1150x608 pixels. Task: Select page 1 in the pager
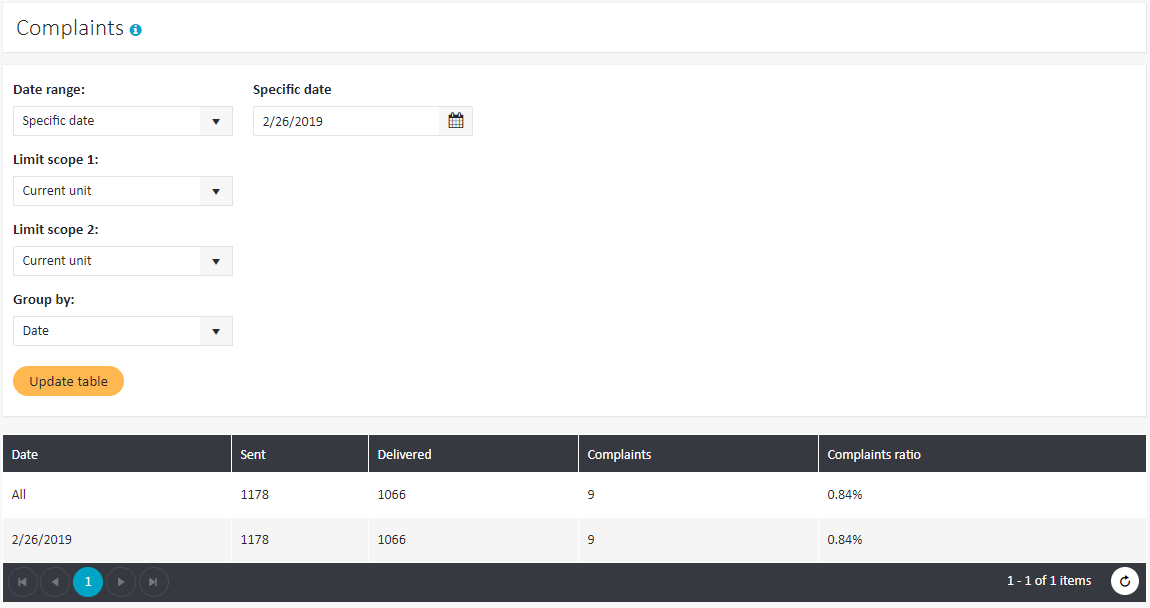pyautogui.click(x=88, y=581)
